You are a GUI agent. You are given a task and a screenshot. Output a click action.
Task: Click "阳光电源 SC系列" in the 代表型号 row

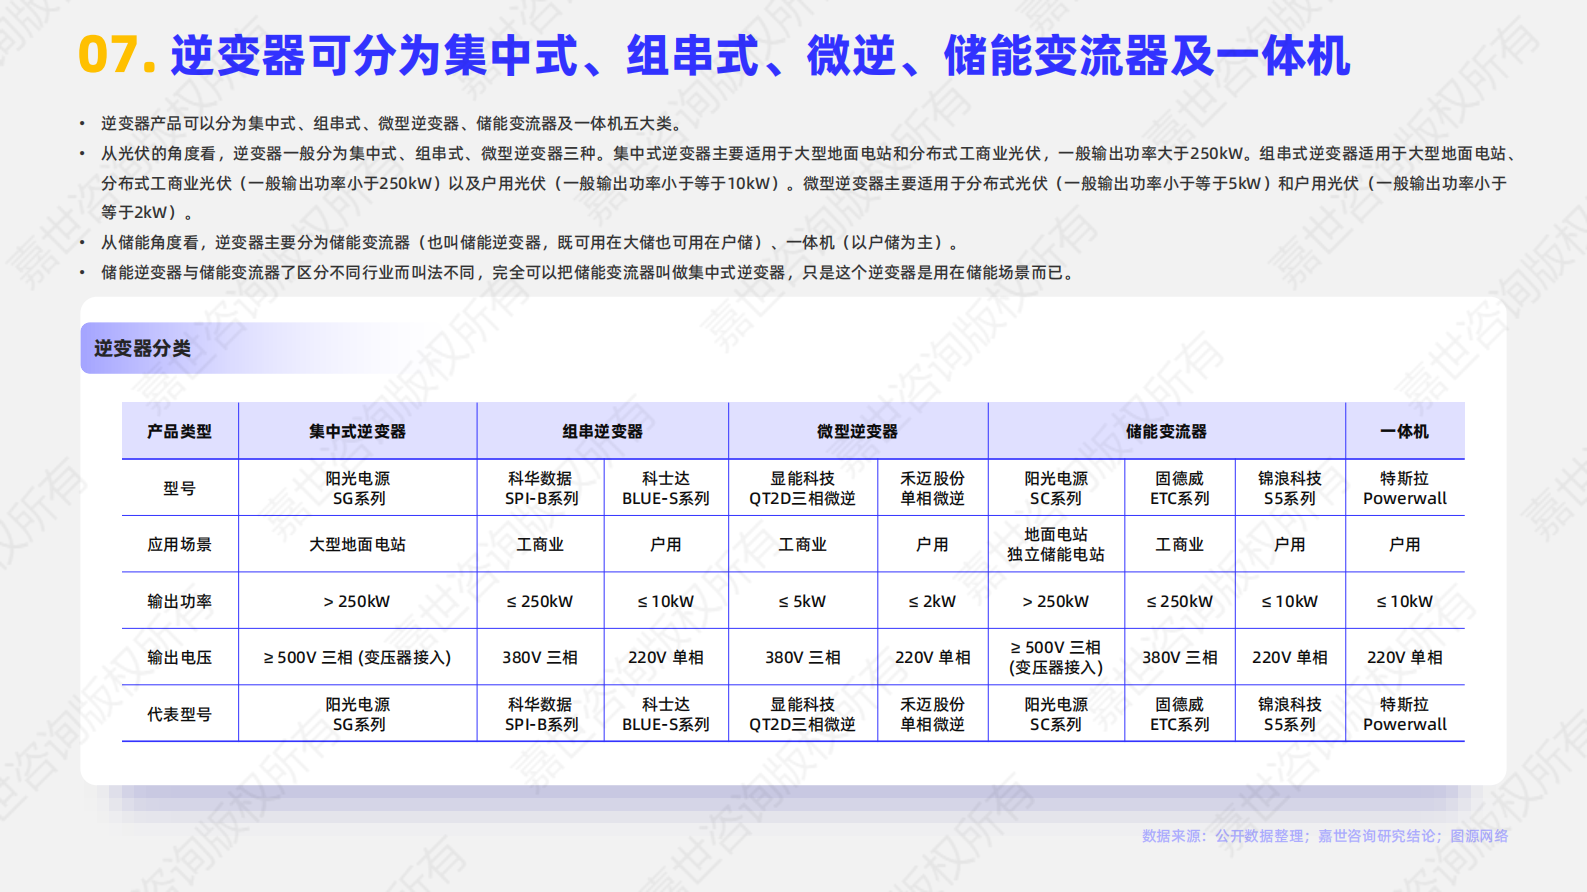tap(1056, 715)
